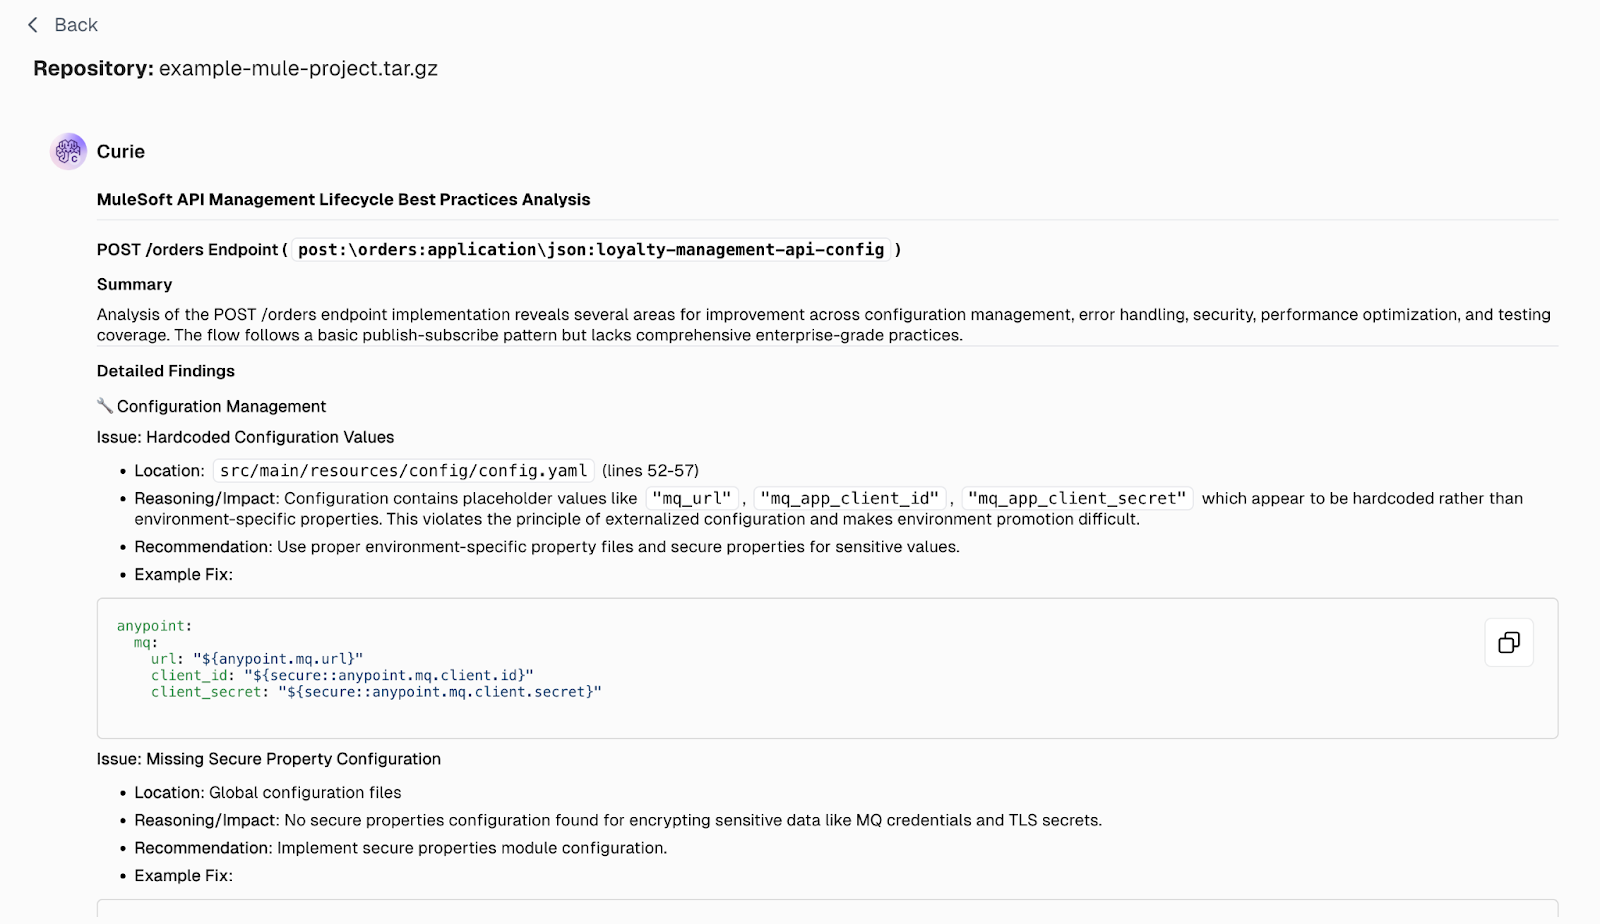The width and height of the screenshot is (1600, 924).
Task: Click the MuleSoft API Management Lifecycle heading
Action: (x=343, y=199)
